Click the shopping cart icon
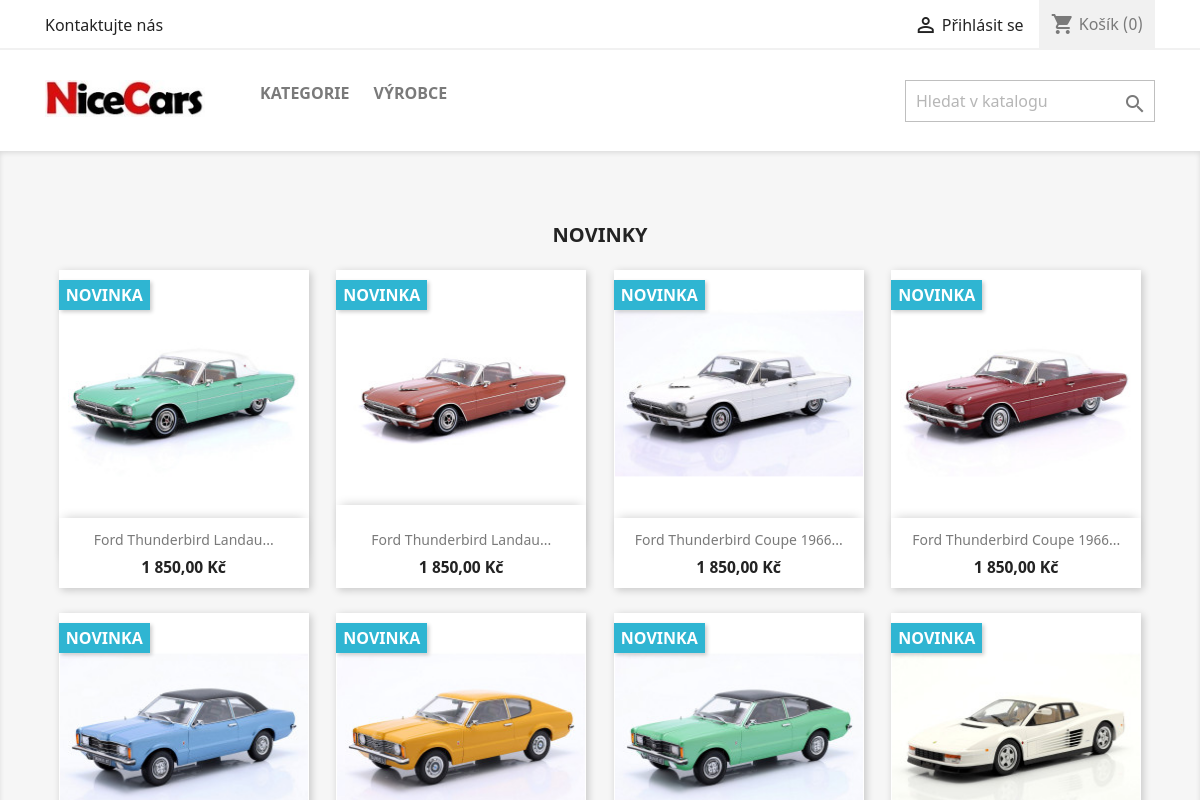Screen dimensions: 1200x800 click(1062, 24)
